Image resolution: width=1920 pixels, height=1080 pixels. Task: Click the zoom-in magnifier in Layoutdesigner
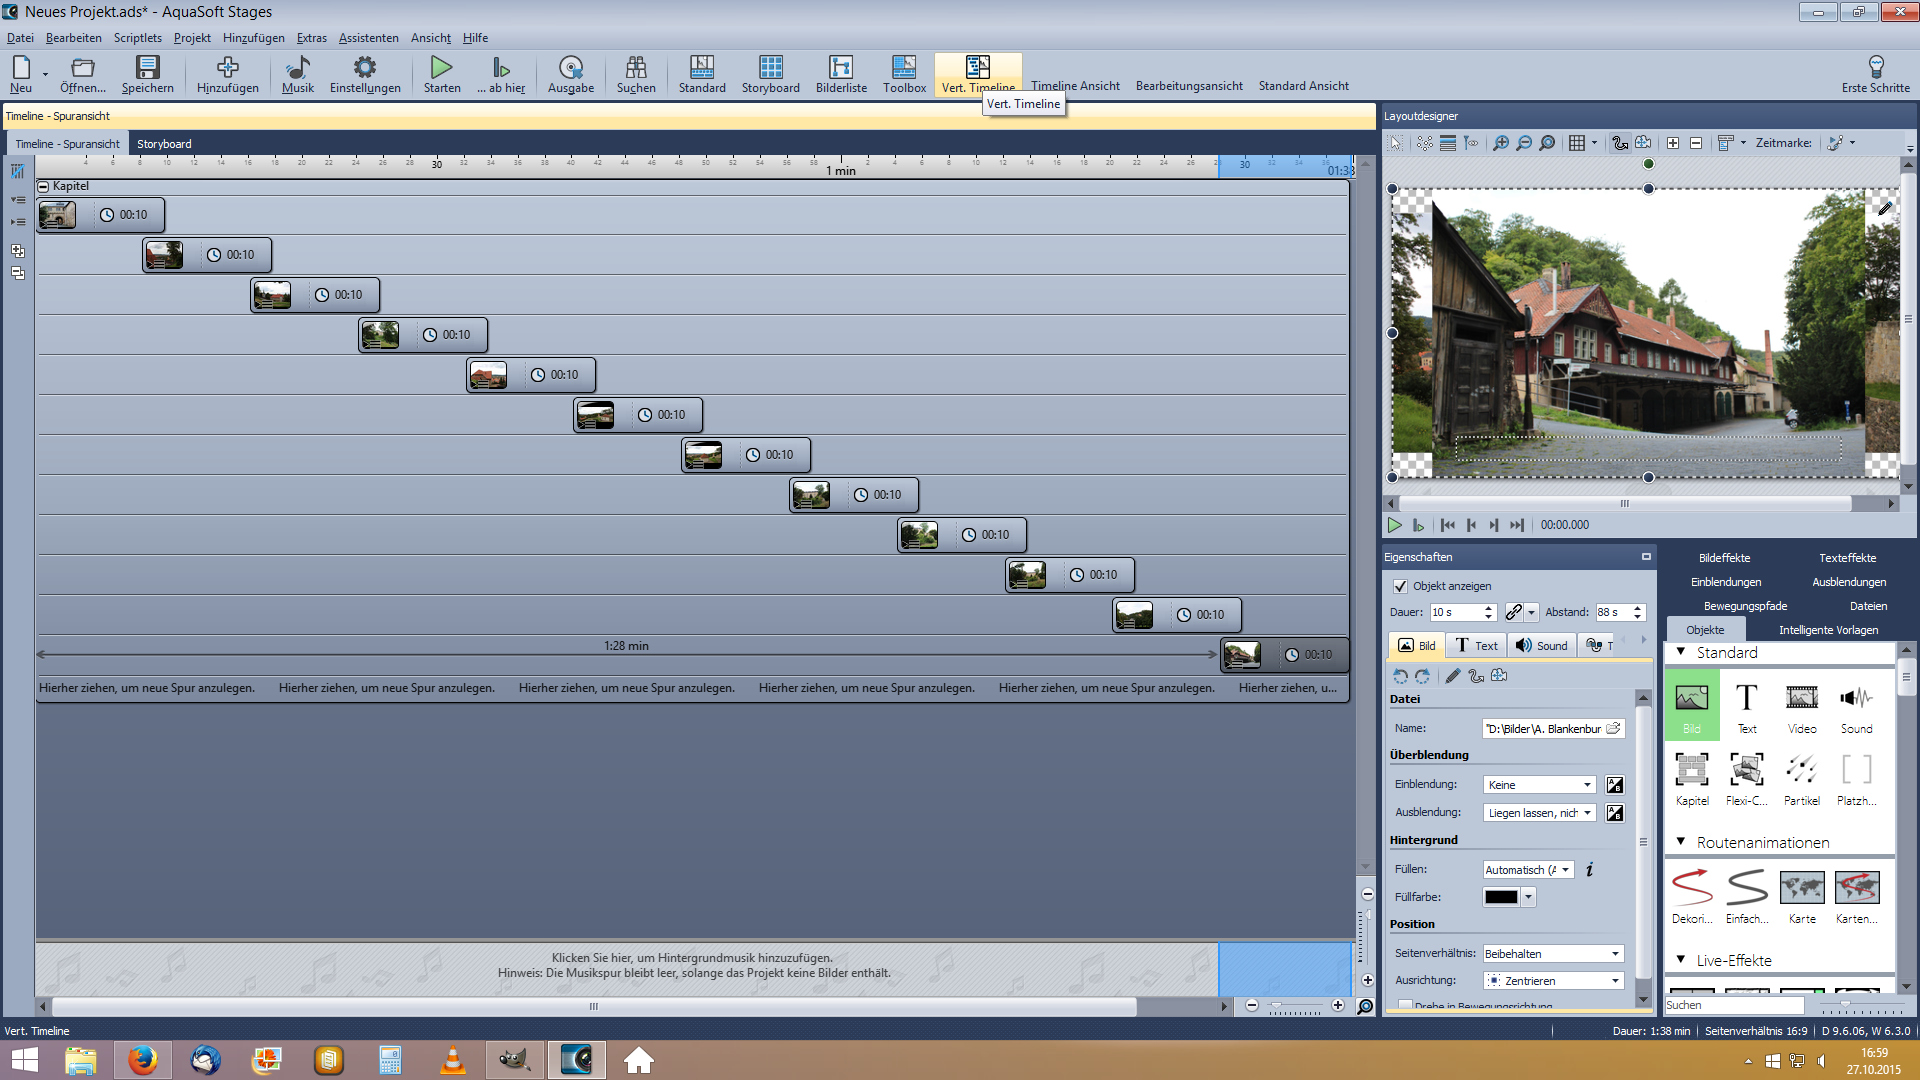[1501, 143]
